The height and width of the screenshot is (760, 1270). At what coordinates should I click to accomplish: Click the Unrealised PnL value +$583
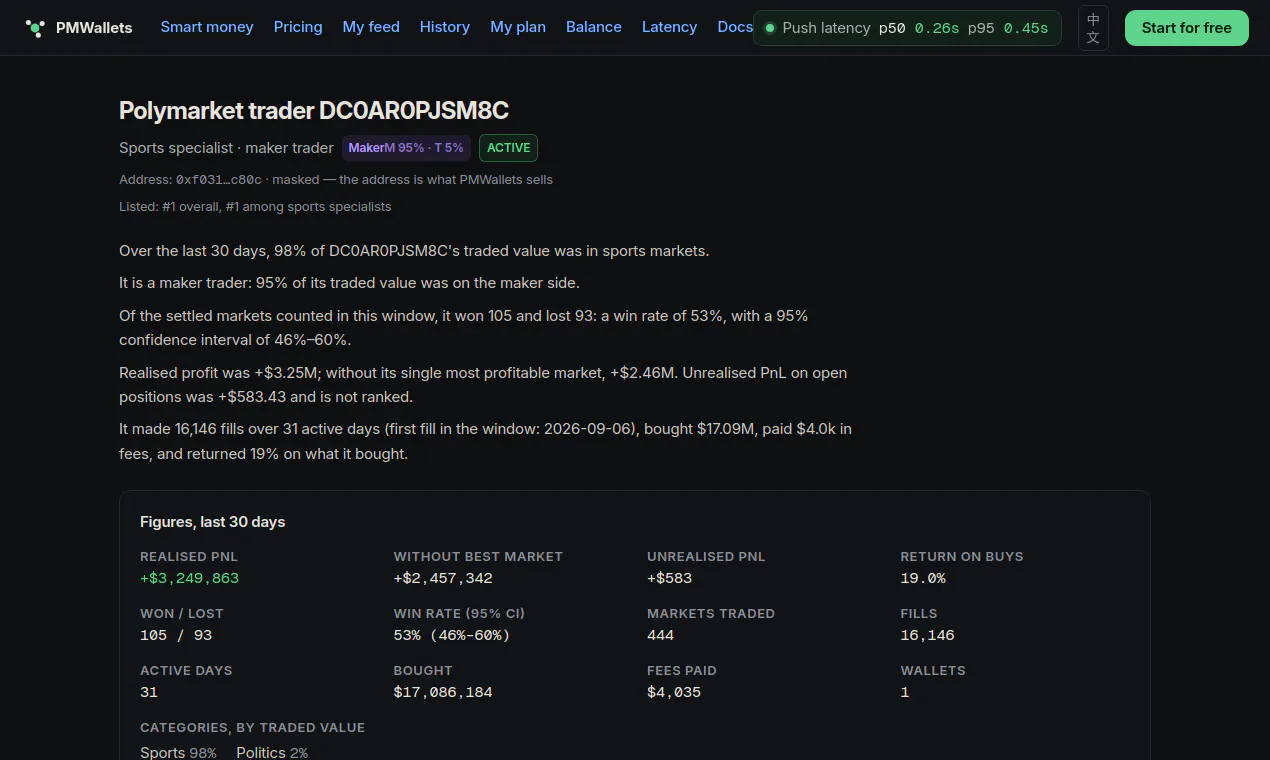point(669,578)
